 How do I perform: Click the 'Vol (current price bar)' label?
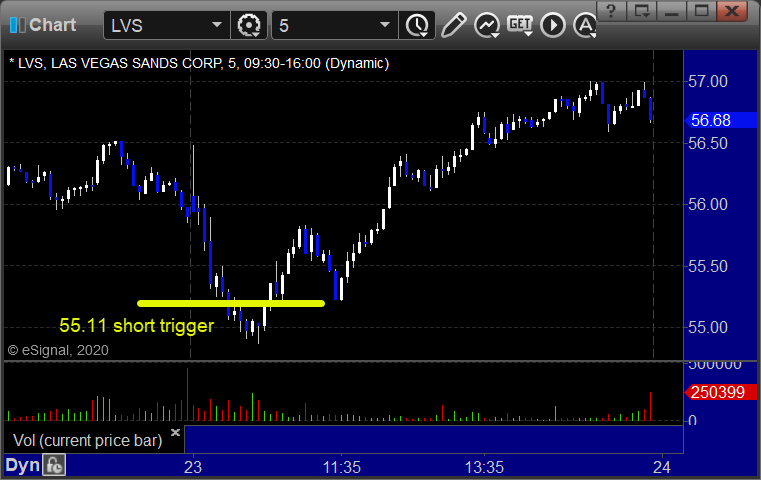click(x=87, y=440)
